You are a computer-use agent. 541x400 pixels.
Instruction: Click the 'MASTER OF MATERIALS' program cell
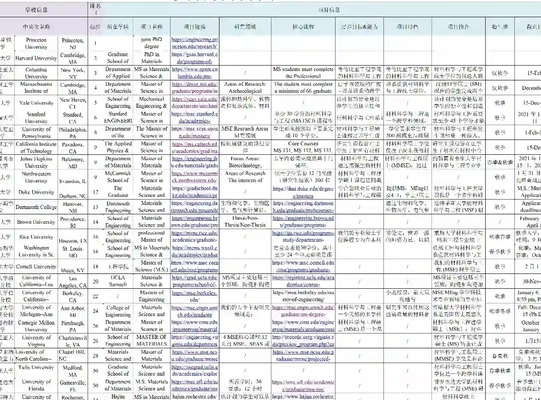(151, 341)
